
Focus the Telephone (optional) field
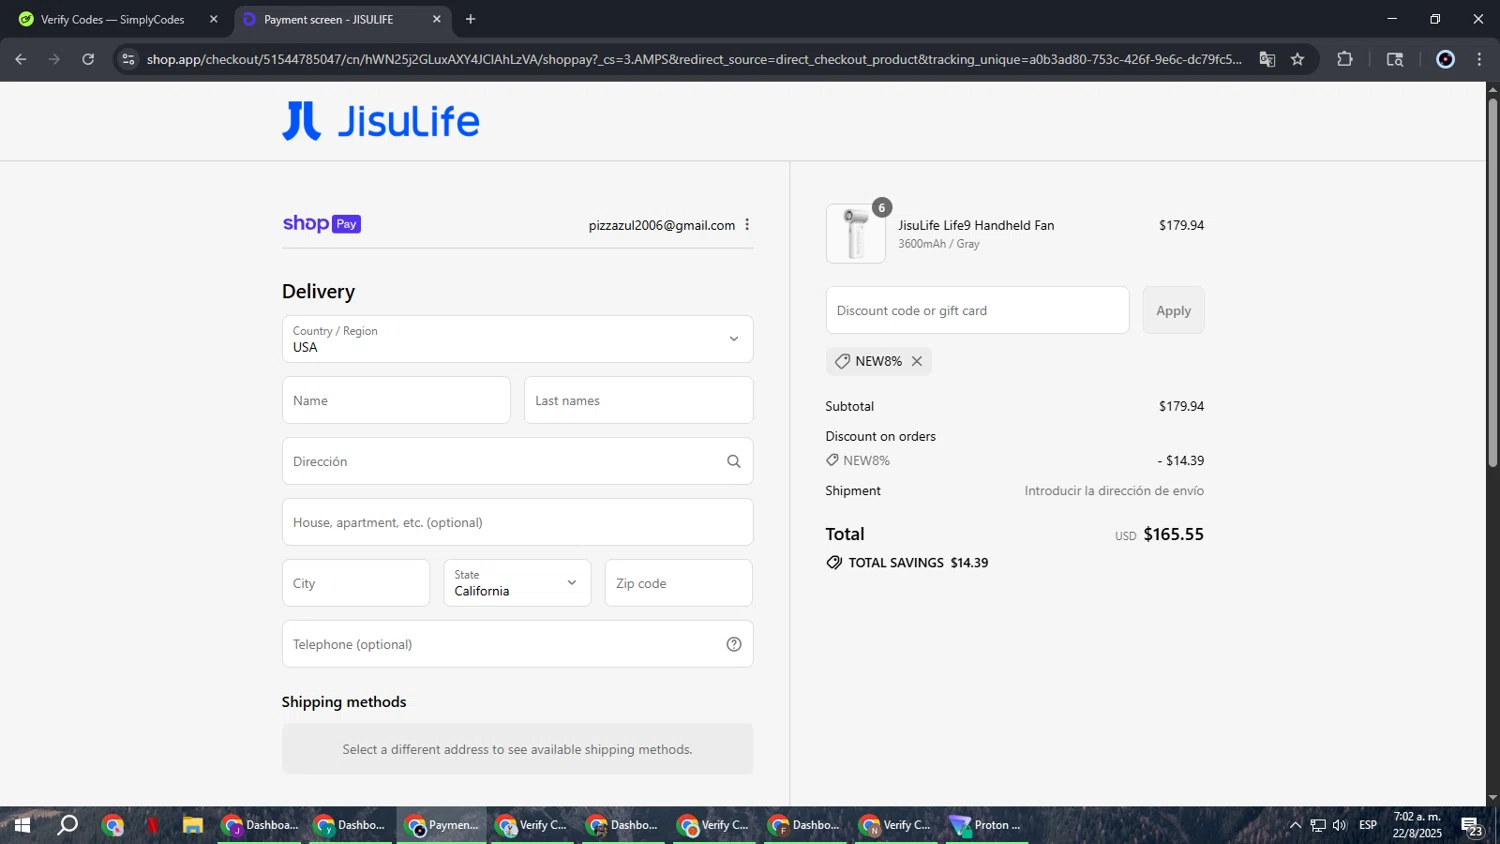517,644
